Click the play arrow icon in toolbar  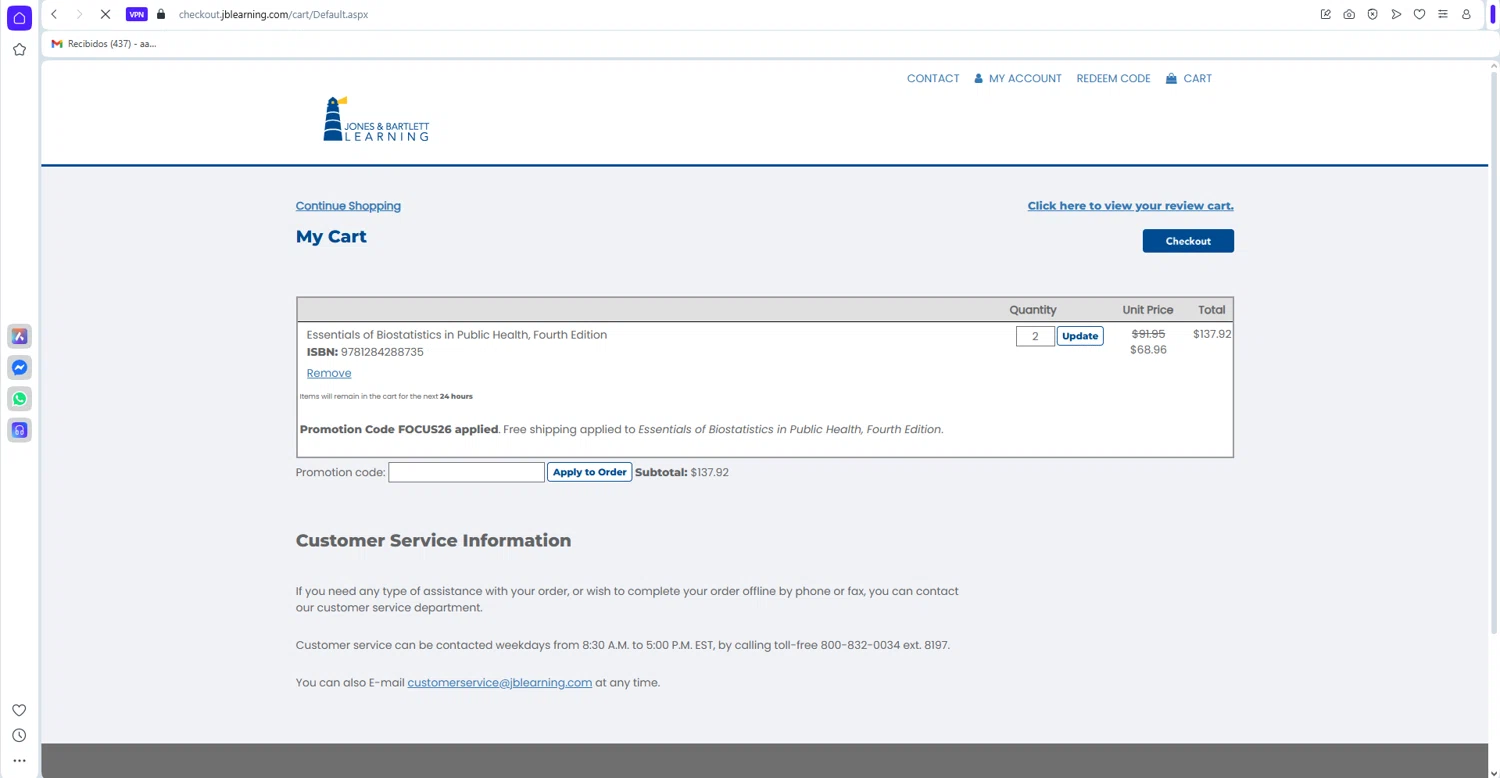click(x=1396, y=14)
